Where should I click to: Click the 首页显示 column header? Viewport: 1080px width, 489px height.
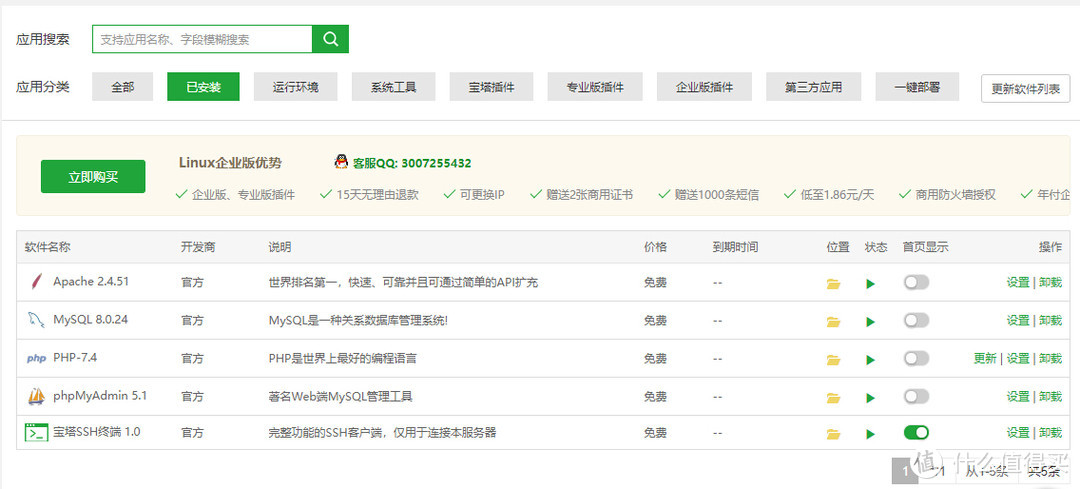coord(926,247)
